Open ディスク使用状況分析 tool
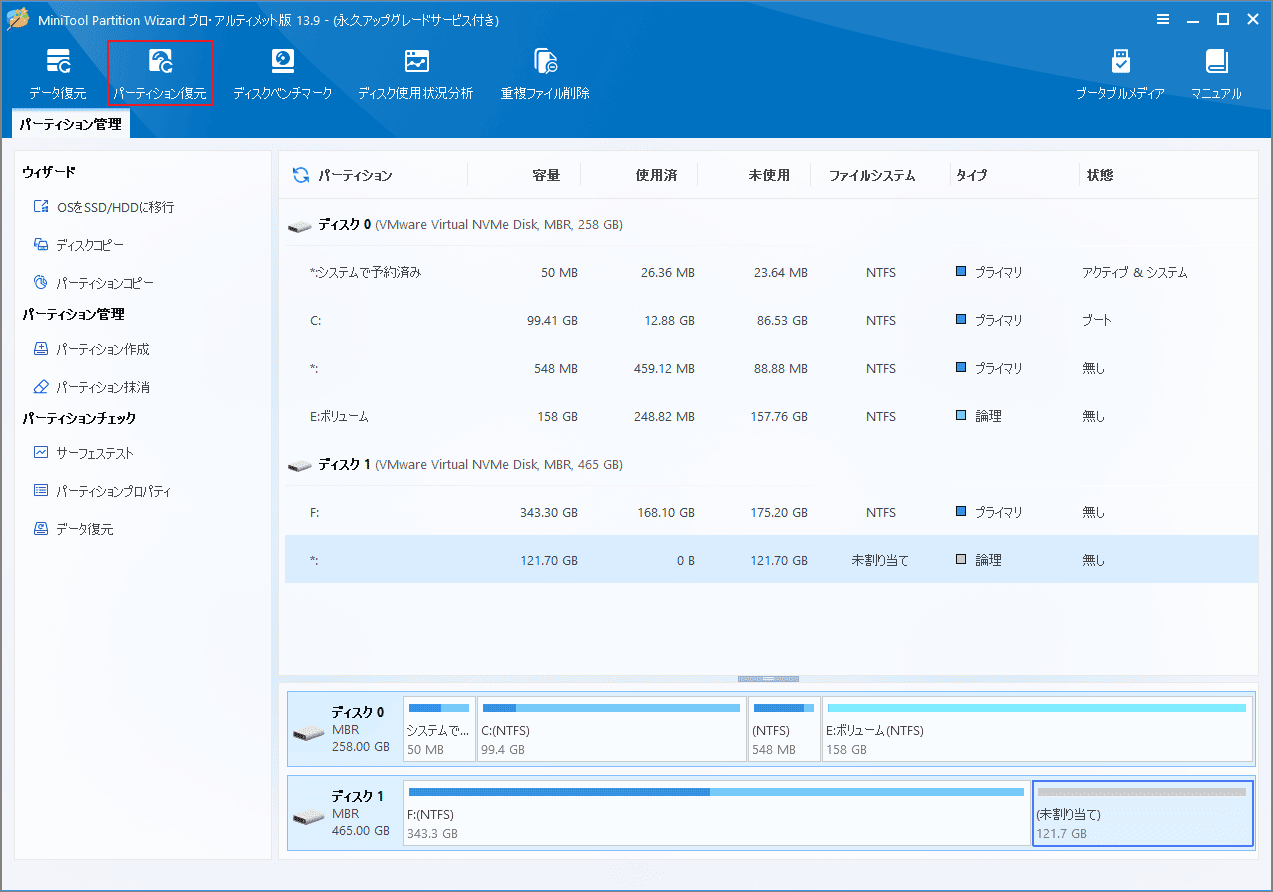The image size is (1273, 892). (416, 74)
